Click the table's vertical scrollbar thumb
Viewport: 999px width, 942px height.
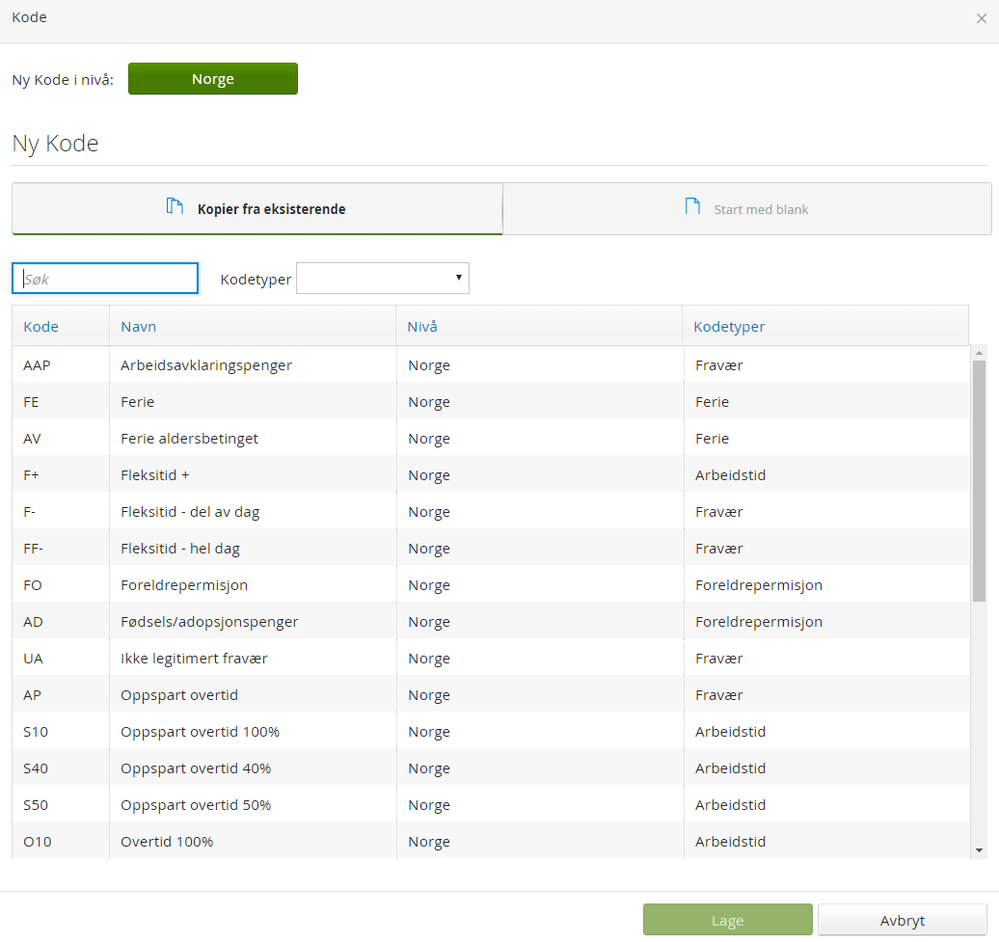(x=979, y=481)
